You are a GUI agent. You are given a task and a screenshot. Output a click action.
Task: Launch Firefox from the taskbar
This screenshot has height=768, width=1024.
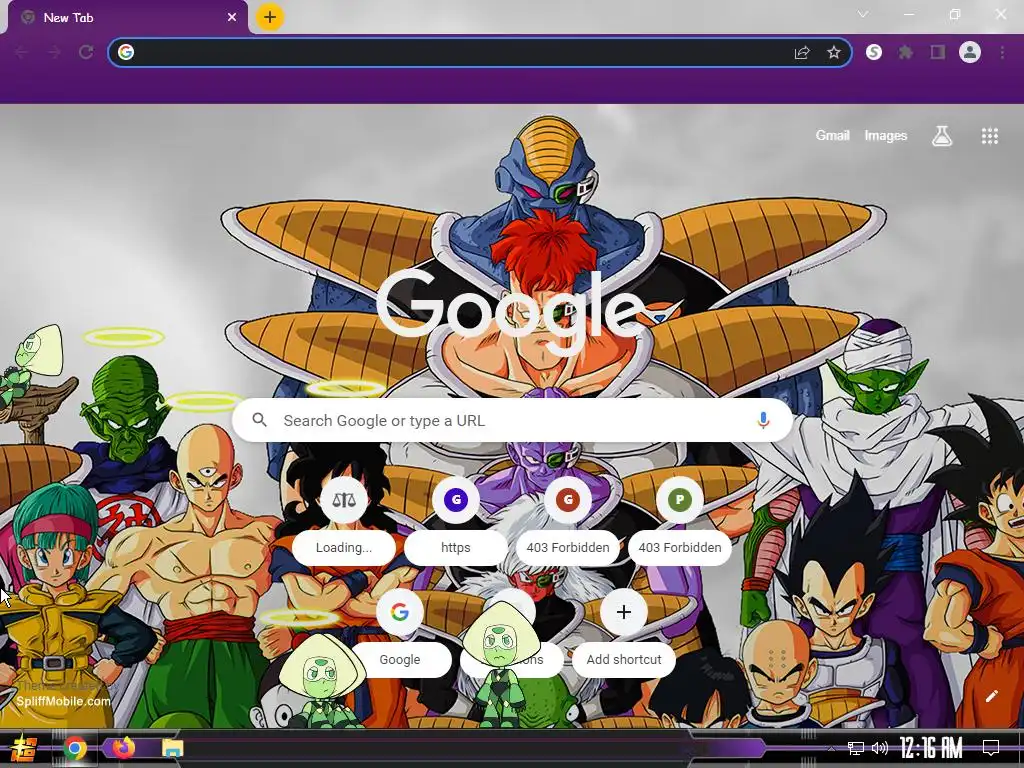[x=123, y=748]
